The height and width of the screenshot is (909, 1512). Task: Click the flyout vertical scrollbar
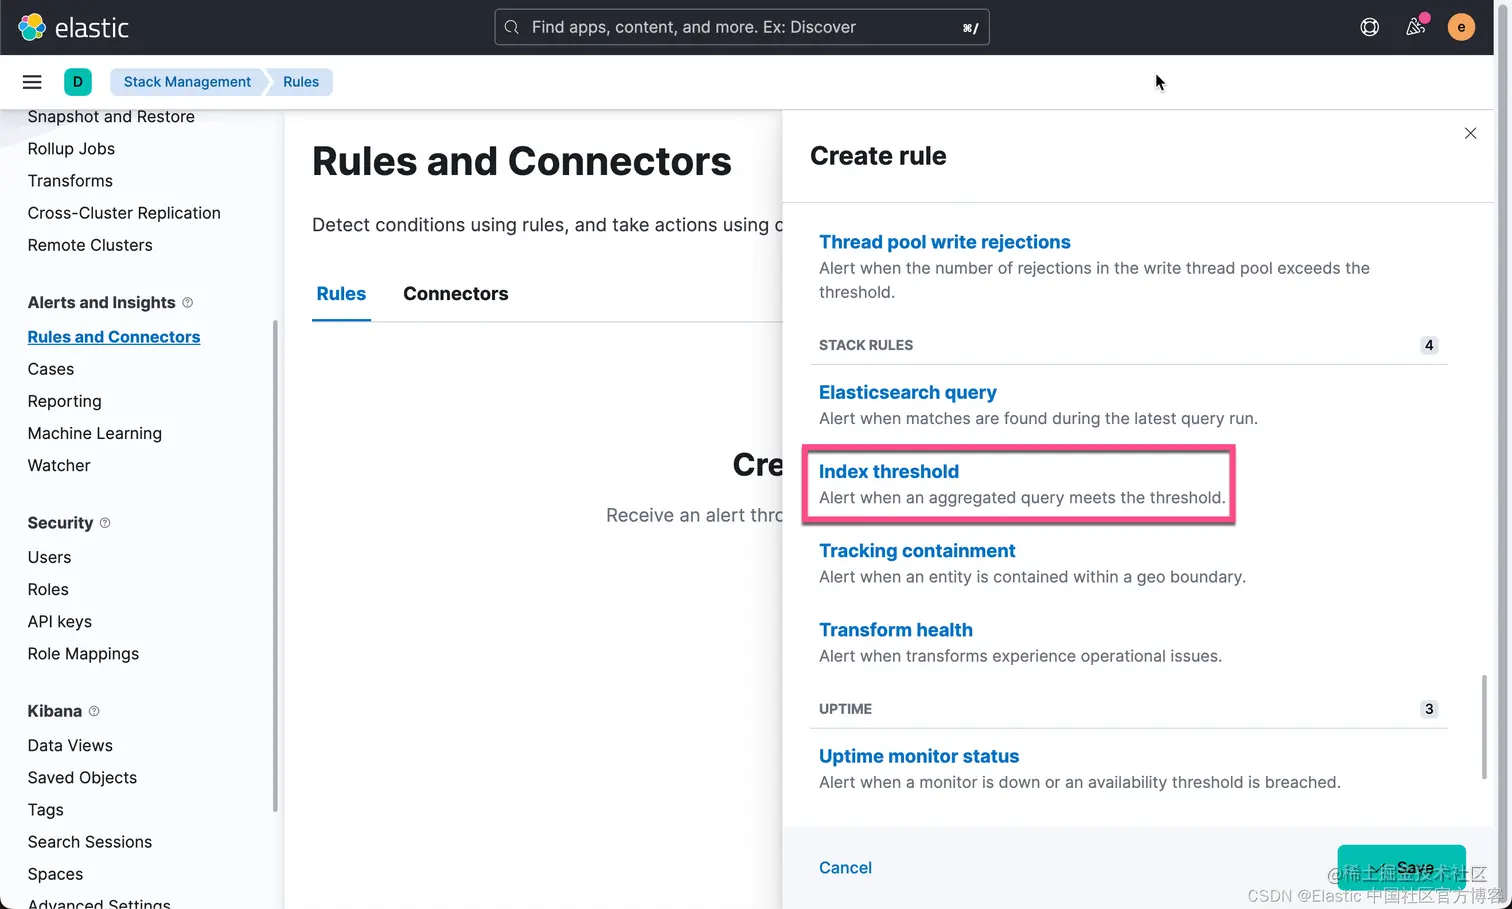[x=1484, y=726]
